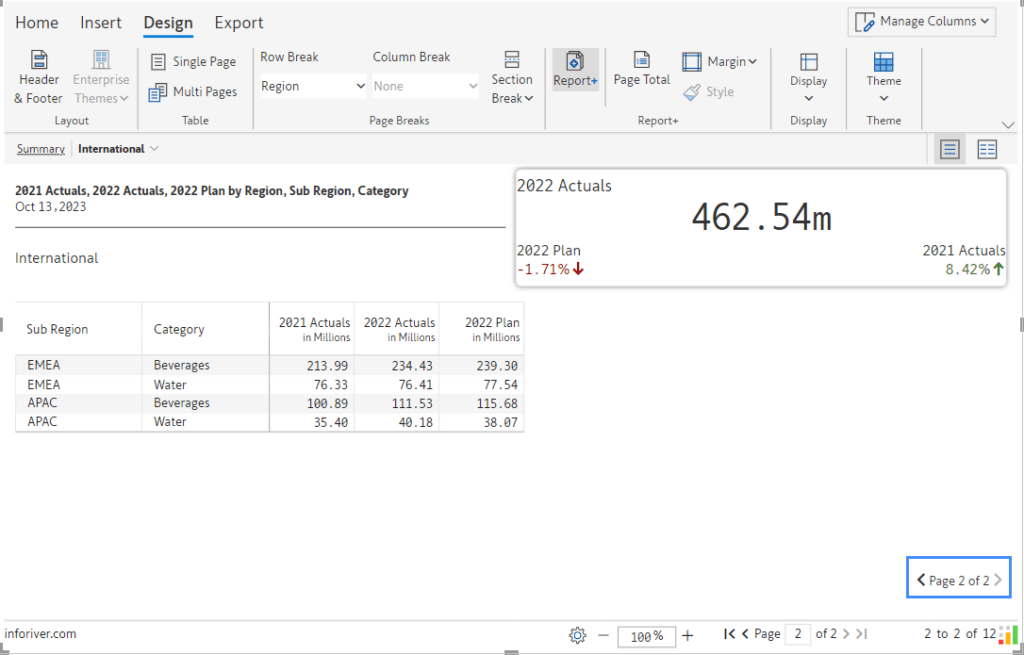
Task: Decrease zoom using the minus control
Action: [603, 635]
